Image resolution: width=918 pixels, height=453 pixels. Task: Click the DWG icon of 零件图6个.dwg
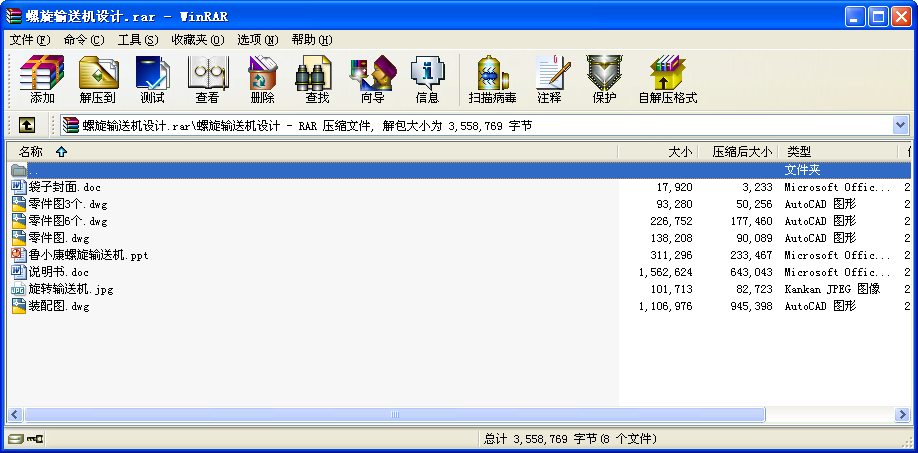(19, 221)
